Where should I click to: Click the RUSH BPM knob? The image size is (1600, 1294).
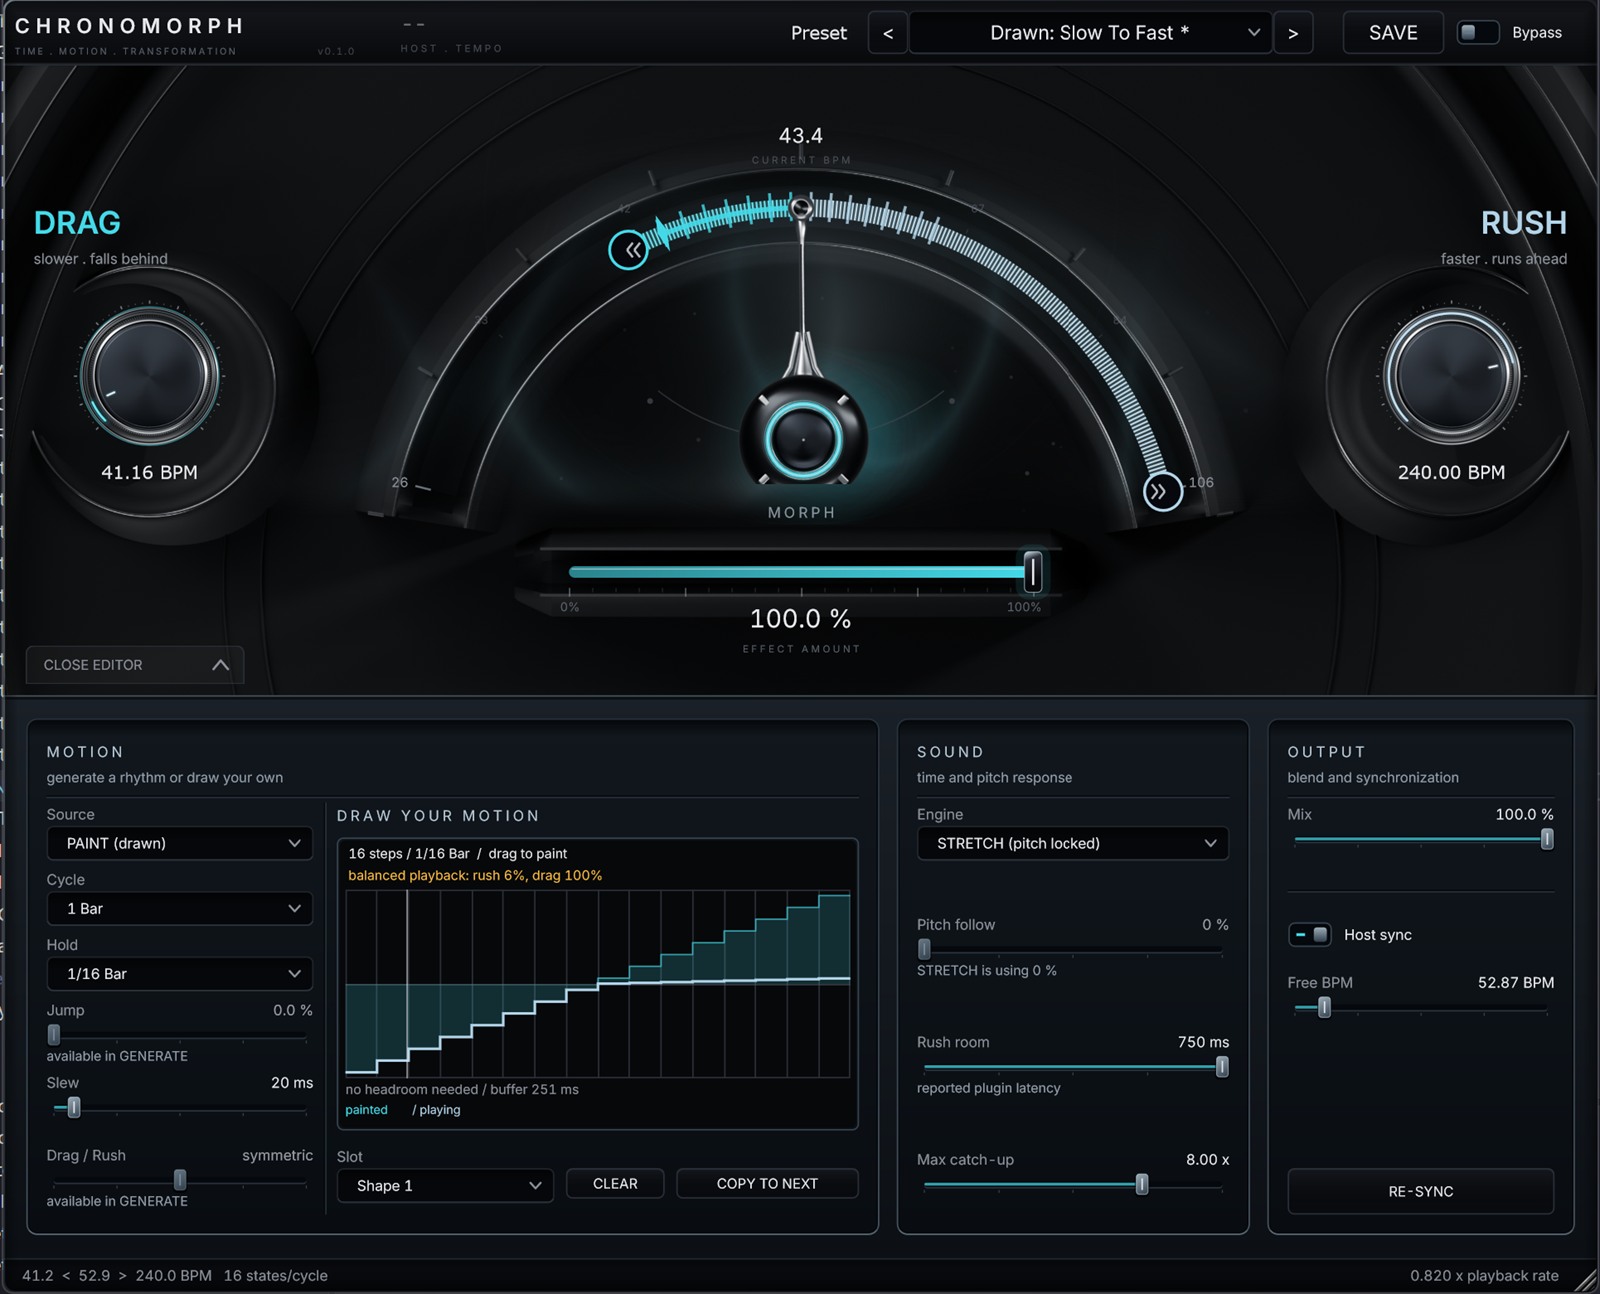(1451, 375)
